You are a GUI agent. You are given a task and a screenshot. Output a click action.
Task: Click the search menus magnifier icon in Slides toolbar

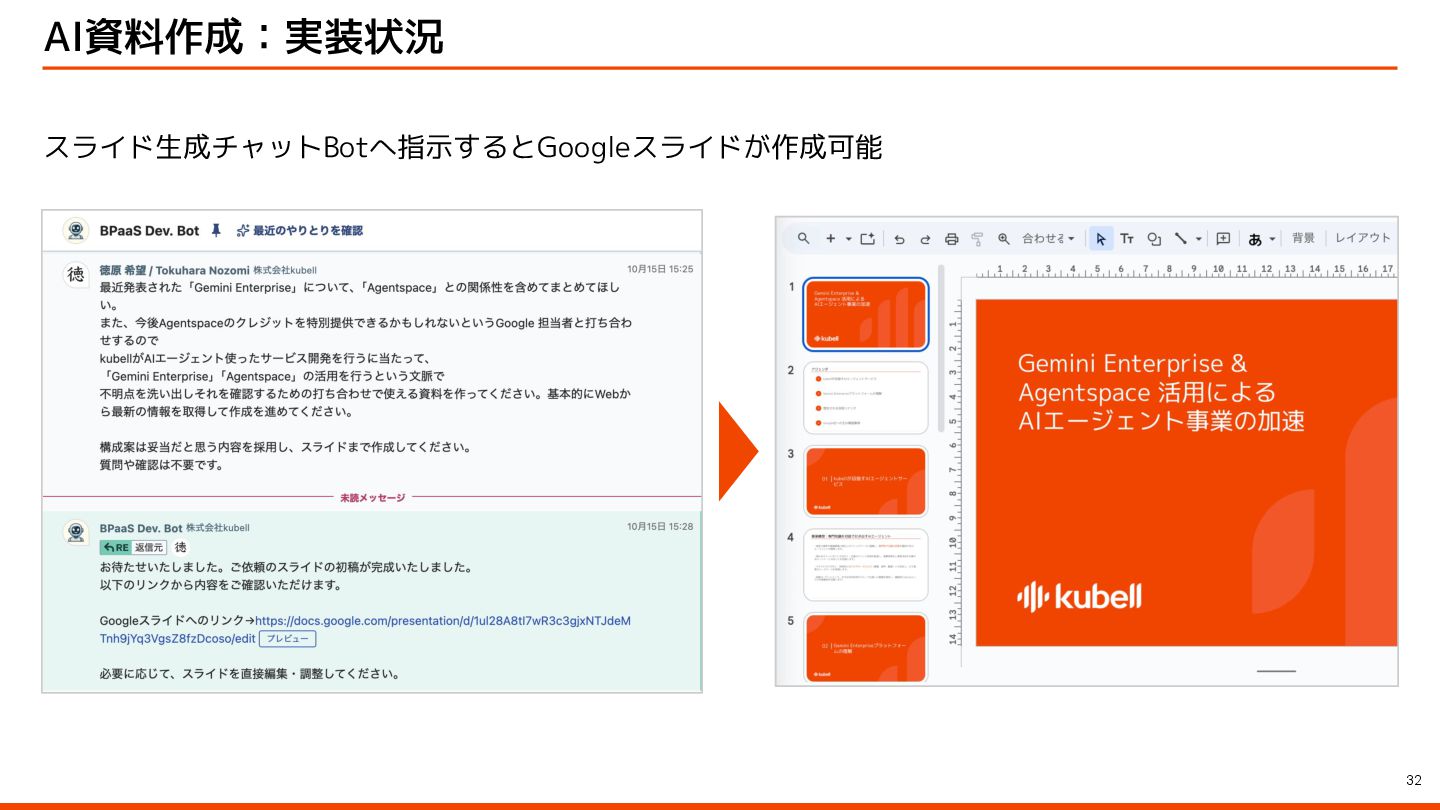[x=803, y=238]
